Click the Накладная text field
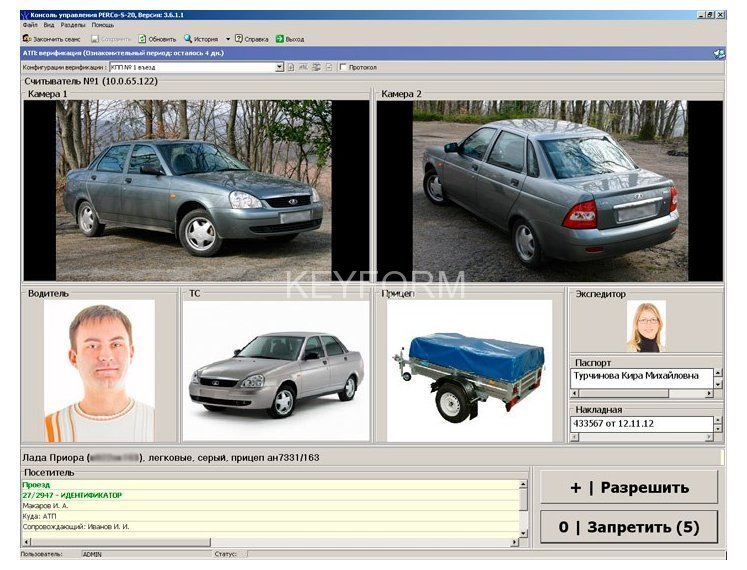 pos(640,423)
